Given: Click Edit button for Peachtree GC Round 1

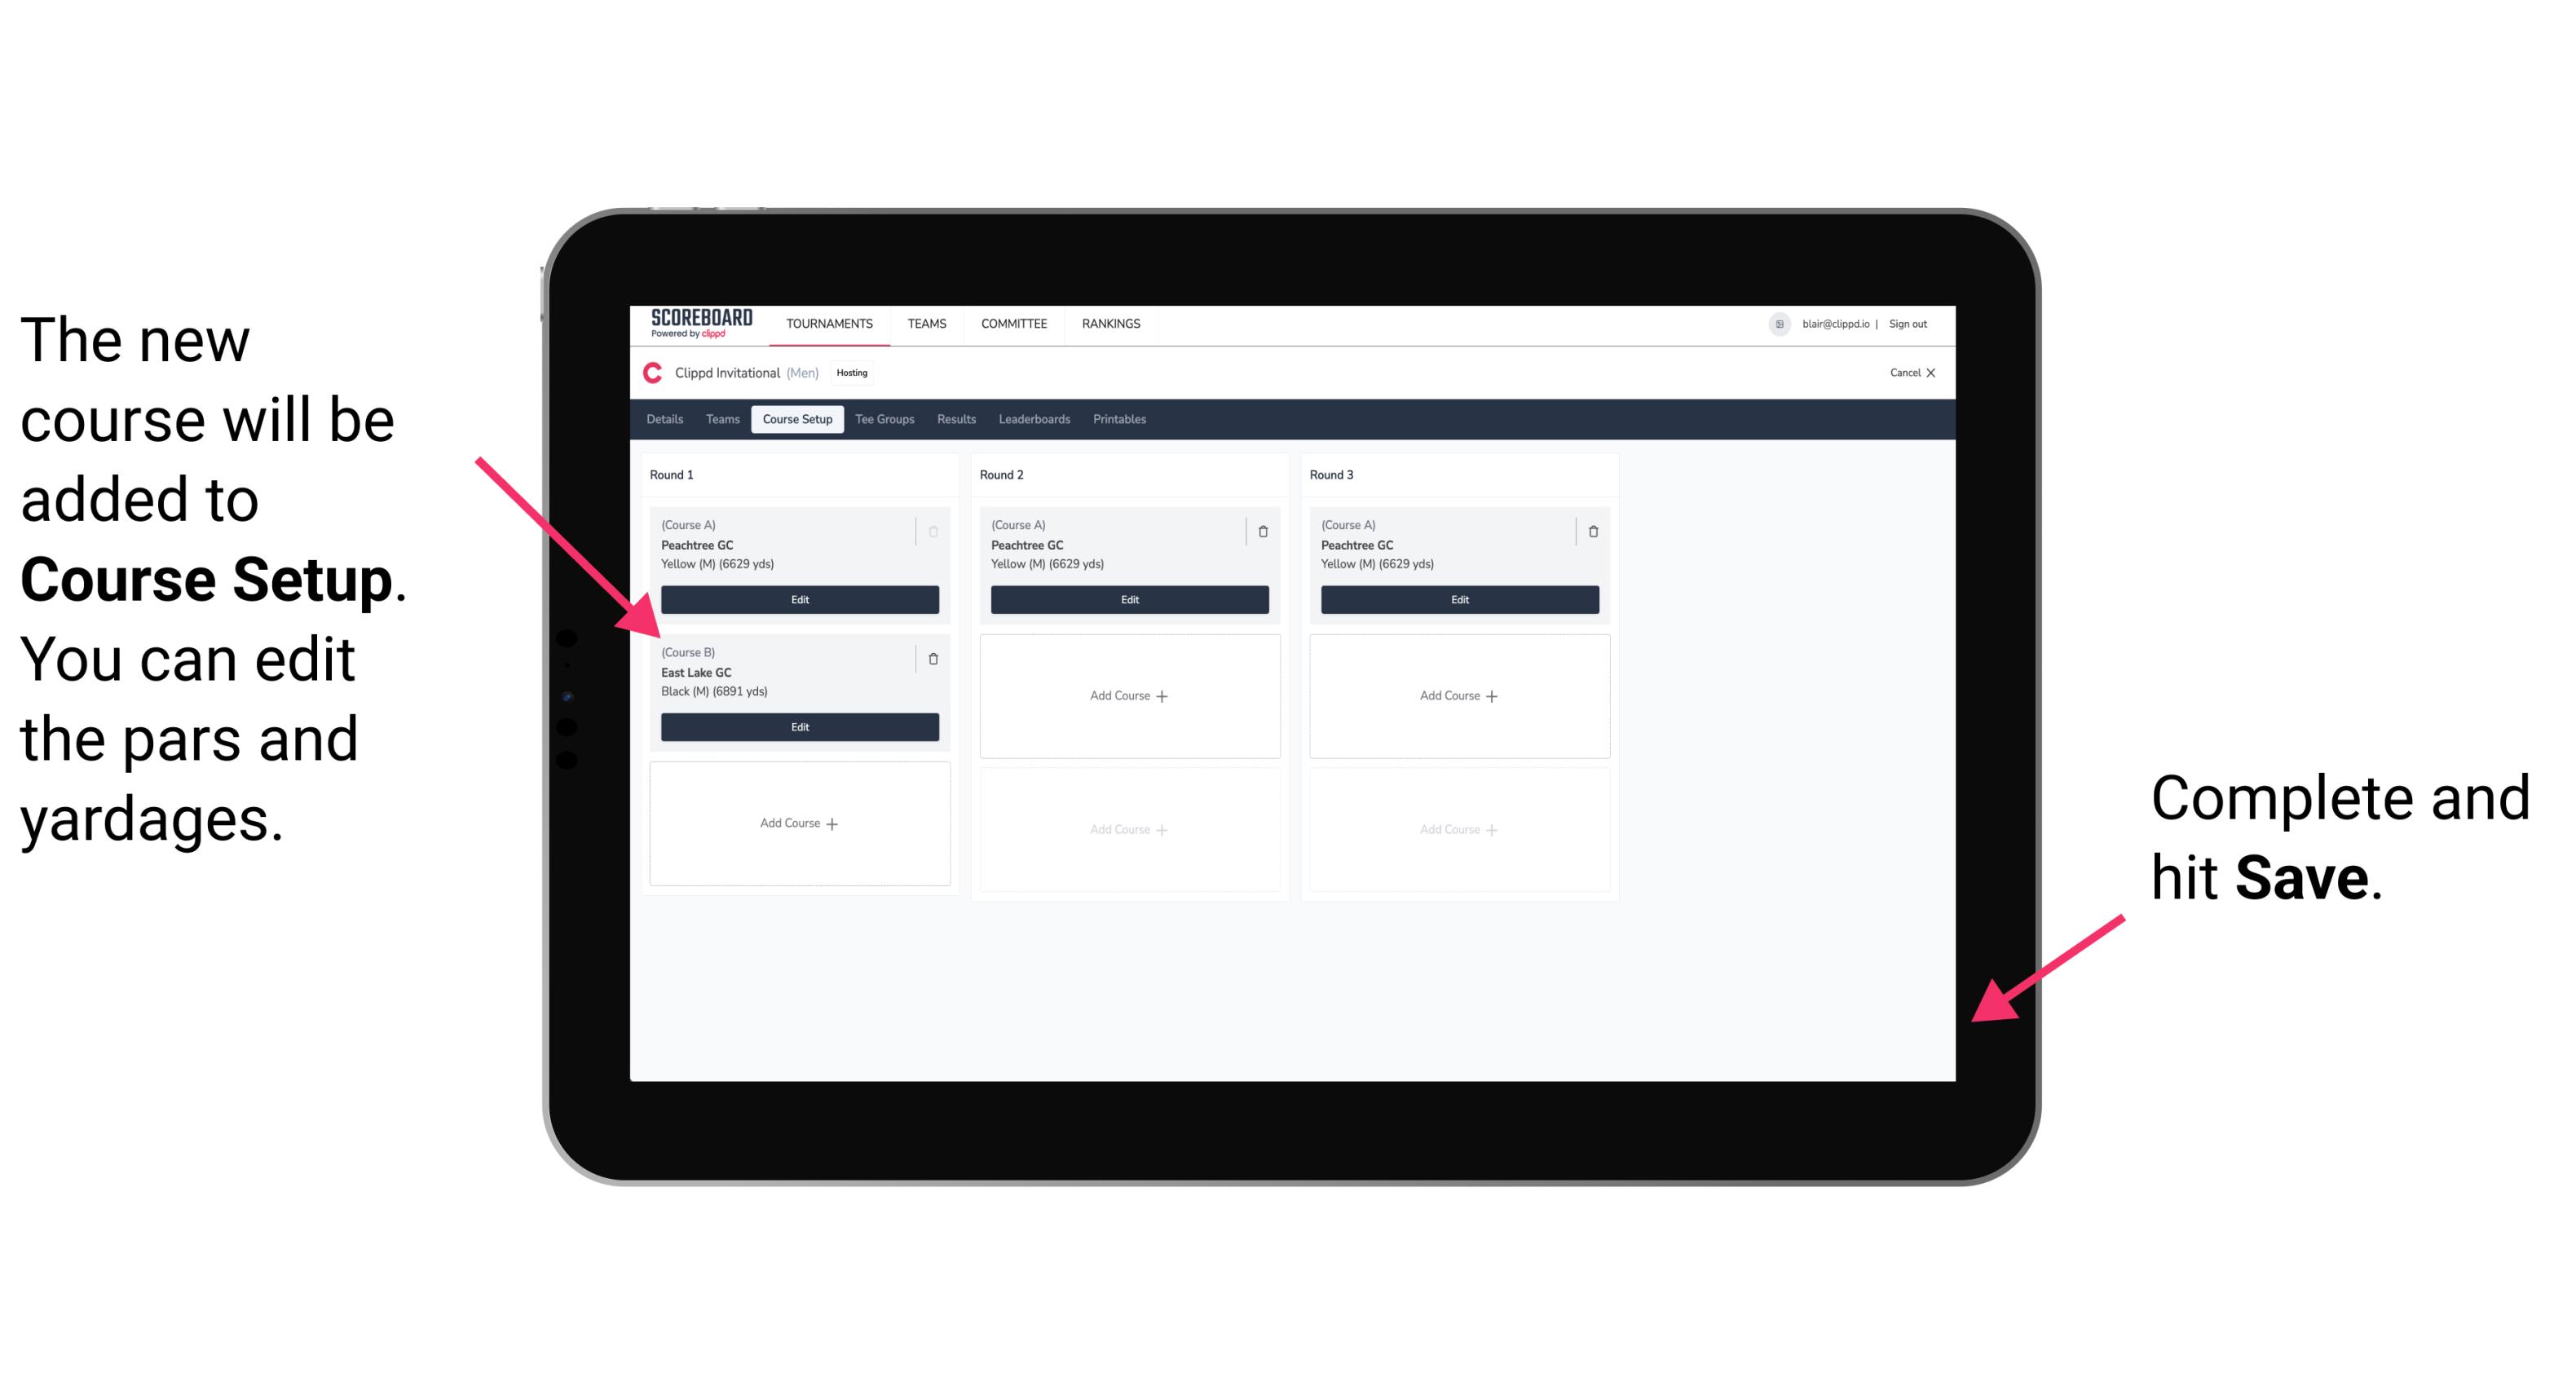Looking at the screenshot, I should tap(798, 598).
